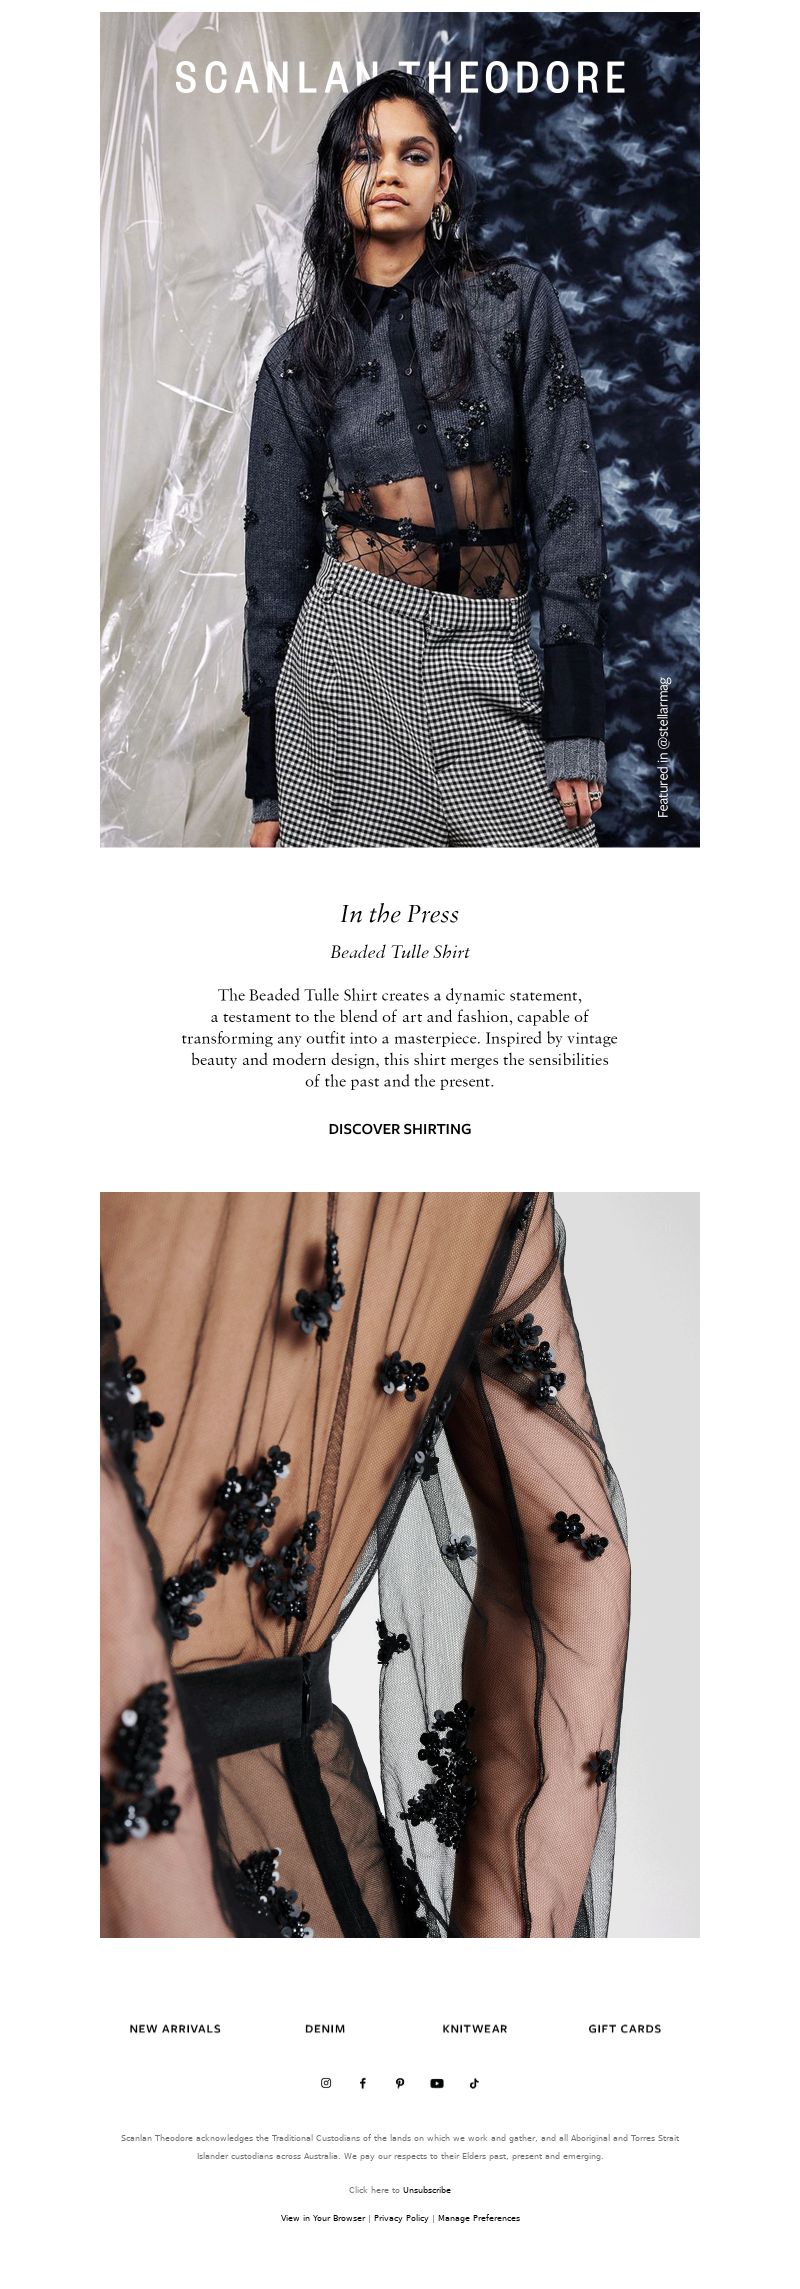Click the Unsubscribe link
This screenshot has height=2289, width=800.
427,2190
